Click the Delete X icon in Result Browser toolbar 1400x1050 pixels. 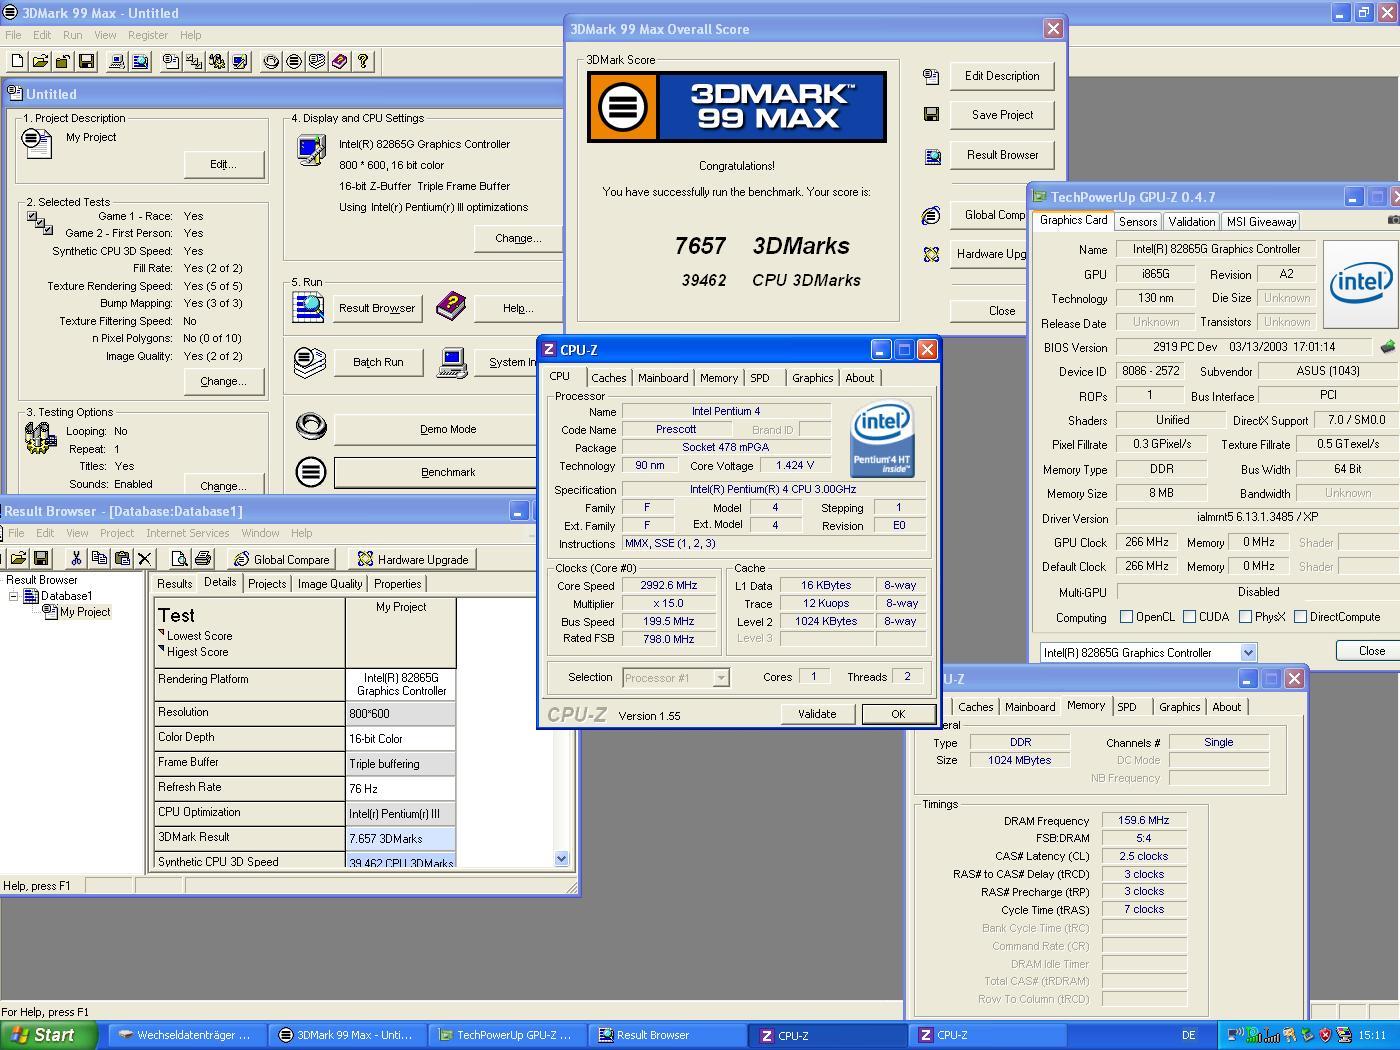145,558
